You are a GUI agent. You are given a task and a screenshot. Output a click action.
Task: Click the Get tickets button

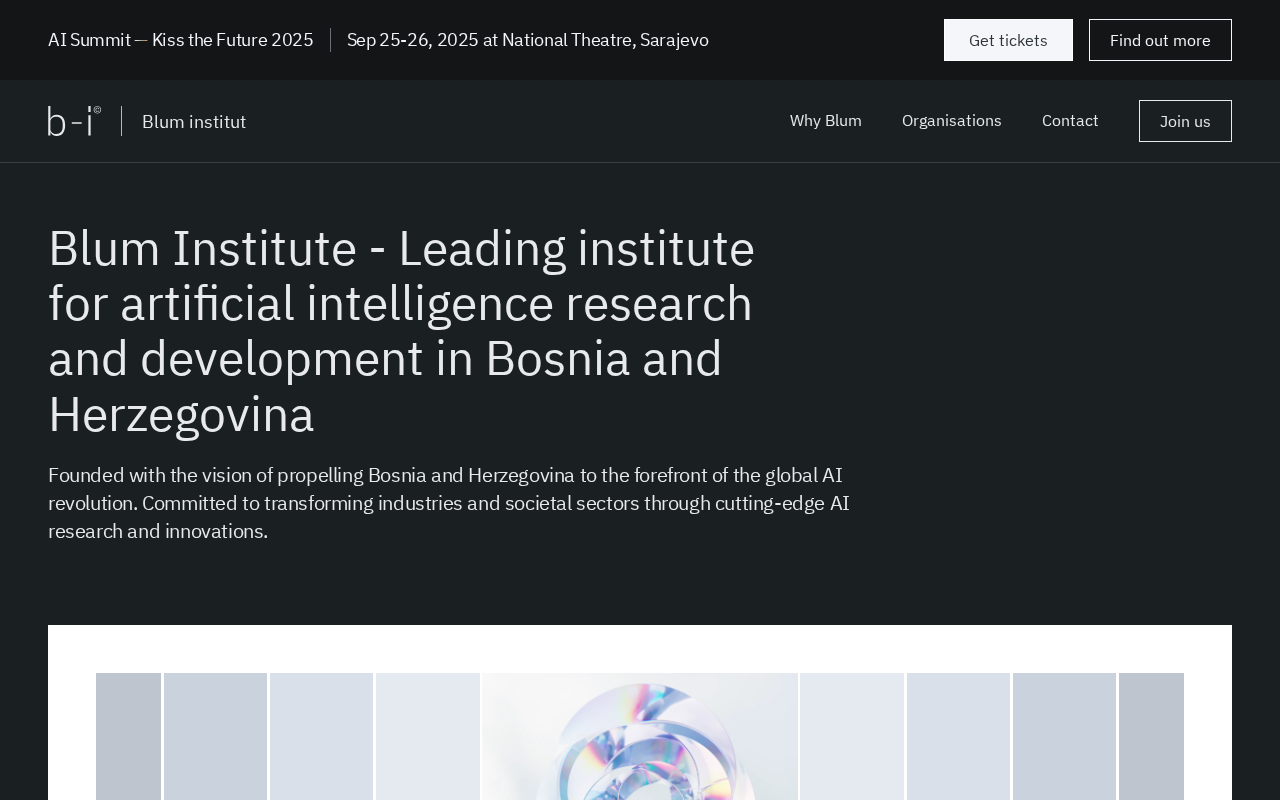[x=1008, y=40]
